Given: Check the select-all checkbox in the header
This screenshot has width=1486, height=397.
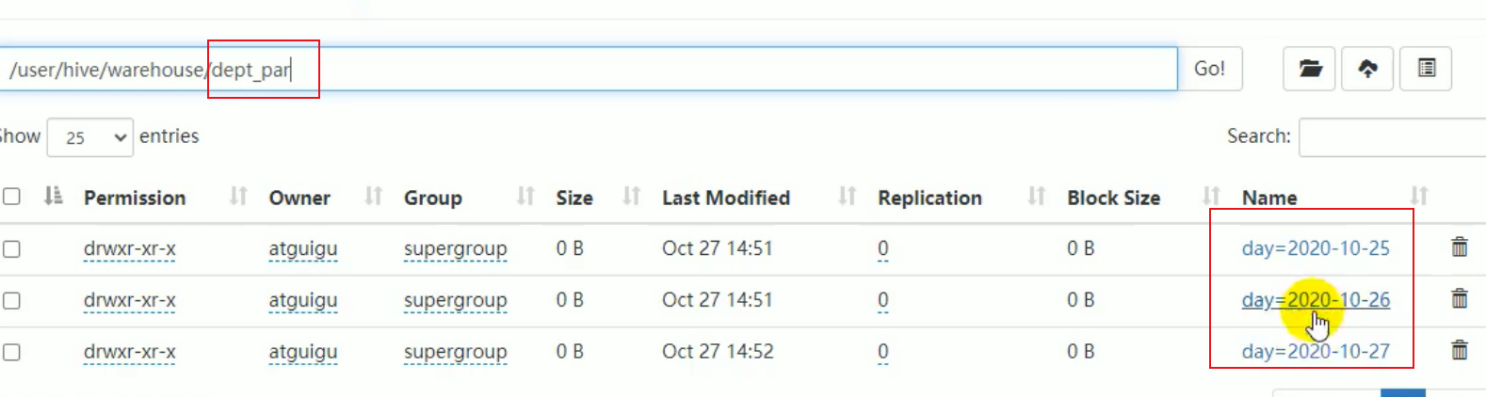Looking at the screenshot, I should click(x=12, y=197).
